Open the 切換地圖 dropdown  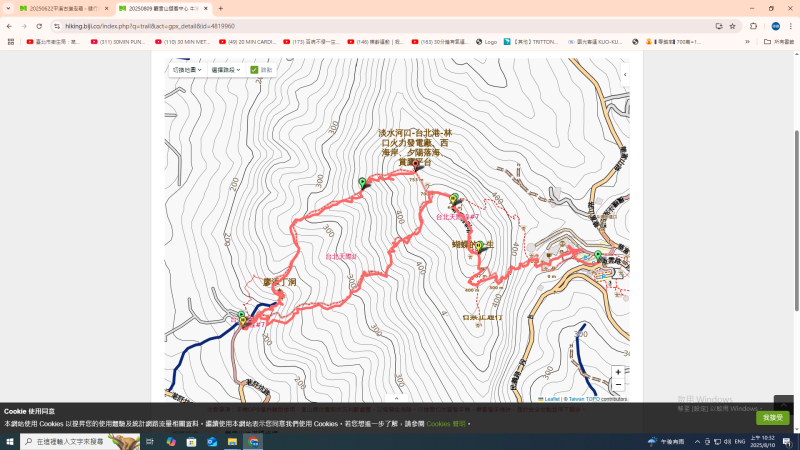tap(186, 70)
